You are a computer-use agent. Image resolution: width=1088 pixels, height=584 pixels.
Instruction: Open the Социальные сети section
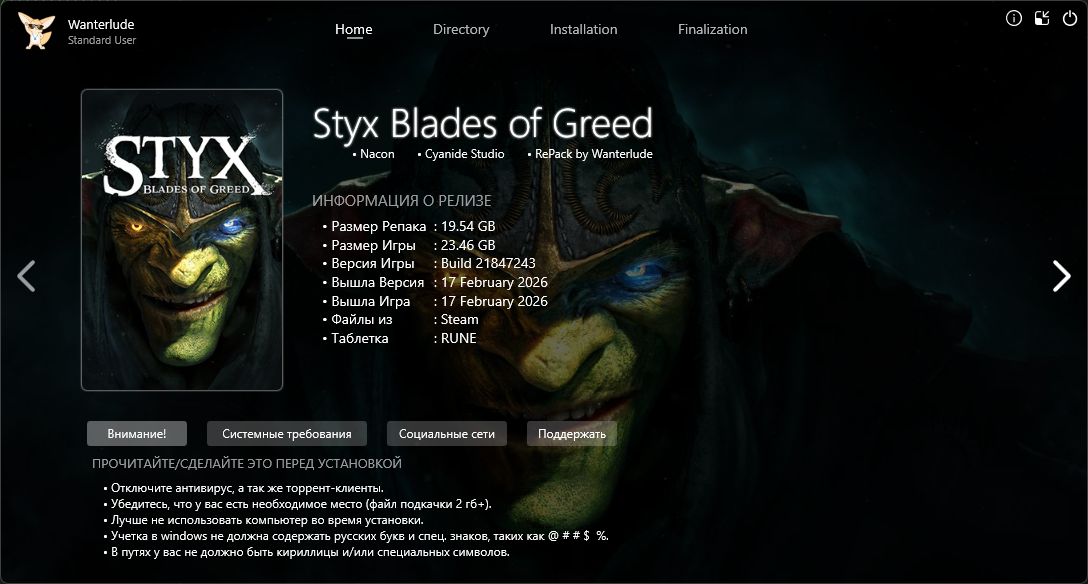447,433
